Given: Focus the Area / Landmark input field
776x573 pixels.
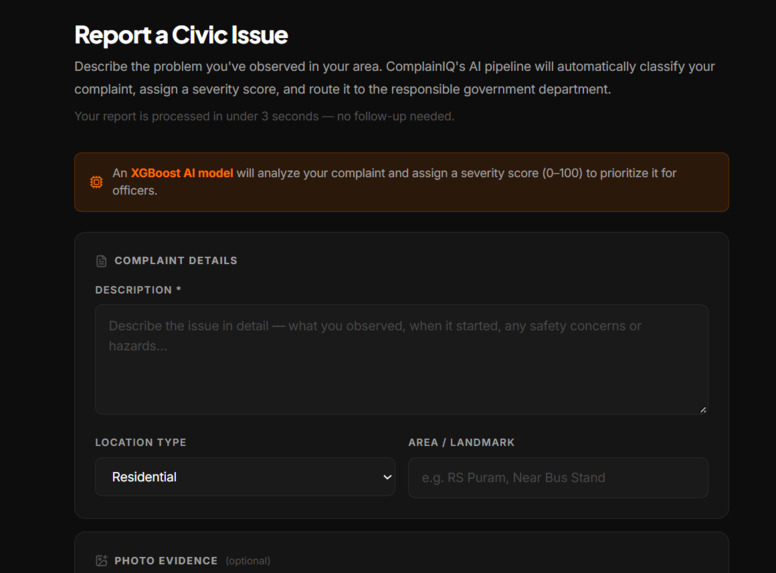Looking at the screenshot, I should [x=558, y=478].
